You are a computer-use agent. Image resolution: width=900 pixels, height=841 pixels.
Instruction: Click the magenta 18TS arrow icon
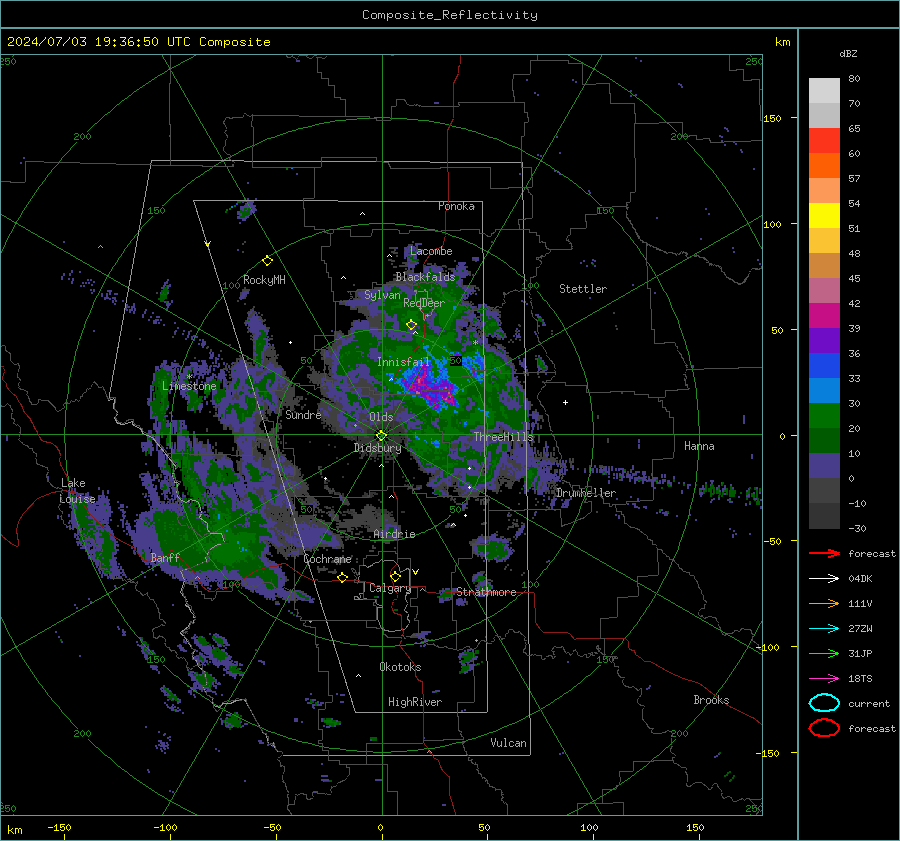point(824,679)
